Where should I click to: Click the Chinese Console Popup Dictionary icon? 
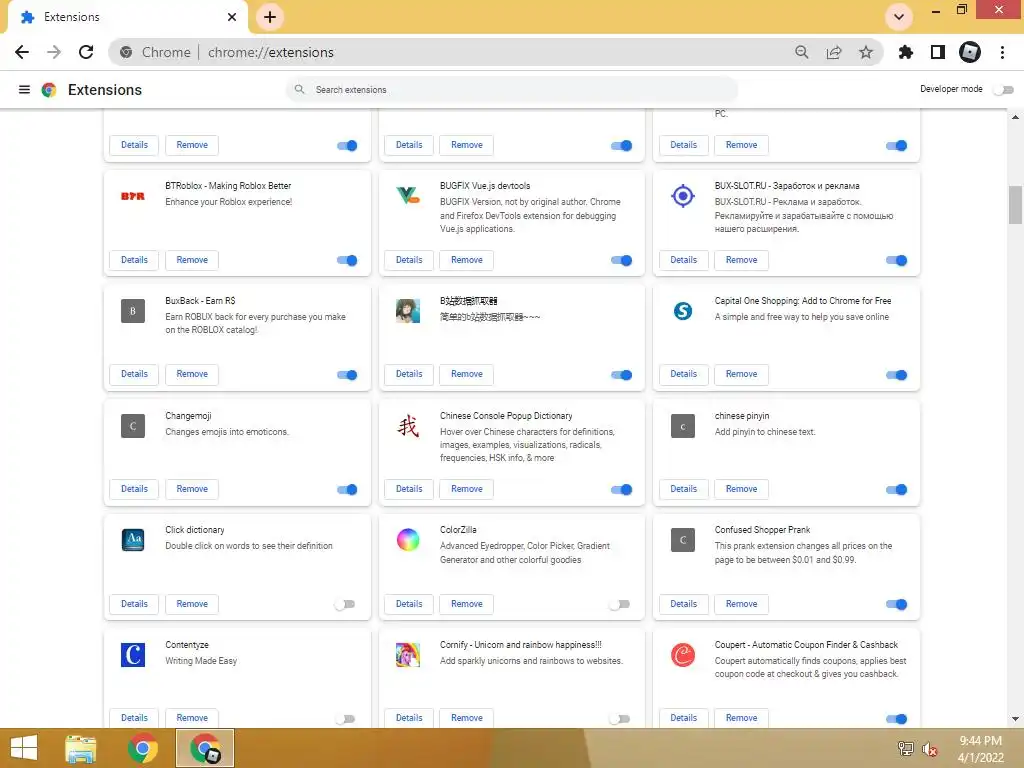[x=408, y=426]
